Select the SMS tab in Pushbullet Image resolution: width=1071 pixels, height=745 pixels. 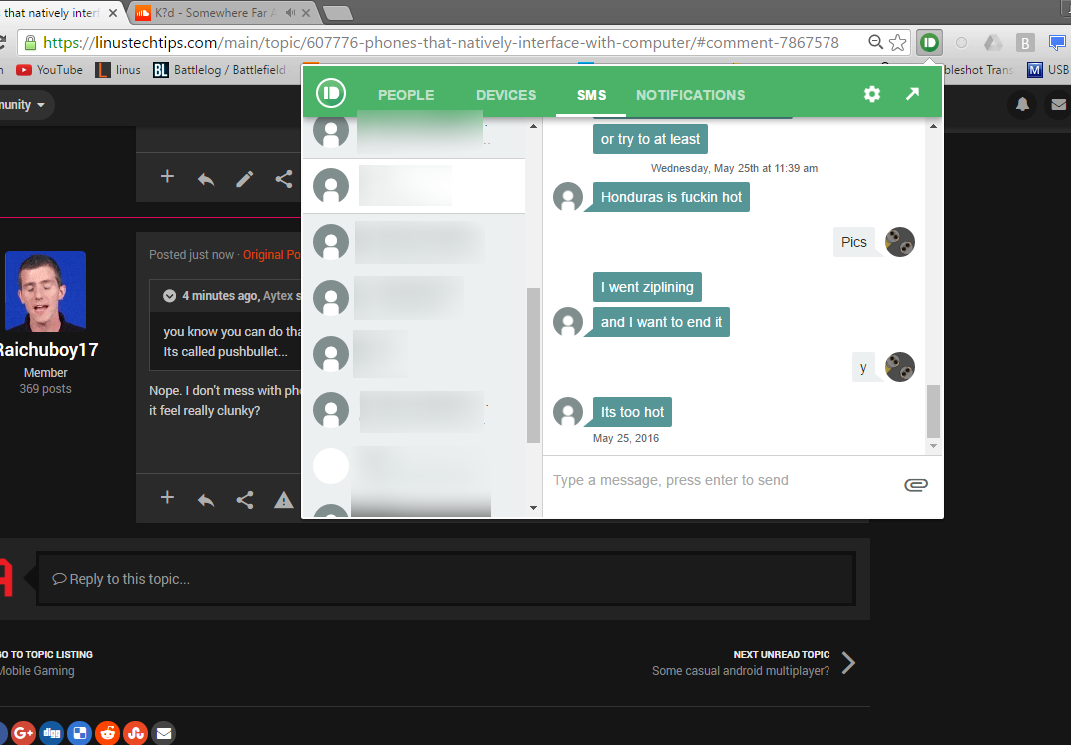(592, 95)
